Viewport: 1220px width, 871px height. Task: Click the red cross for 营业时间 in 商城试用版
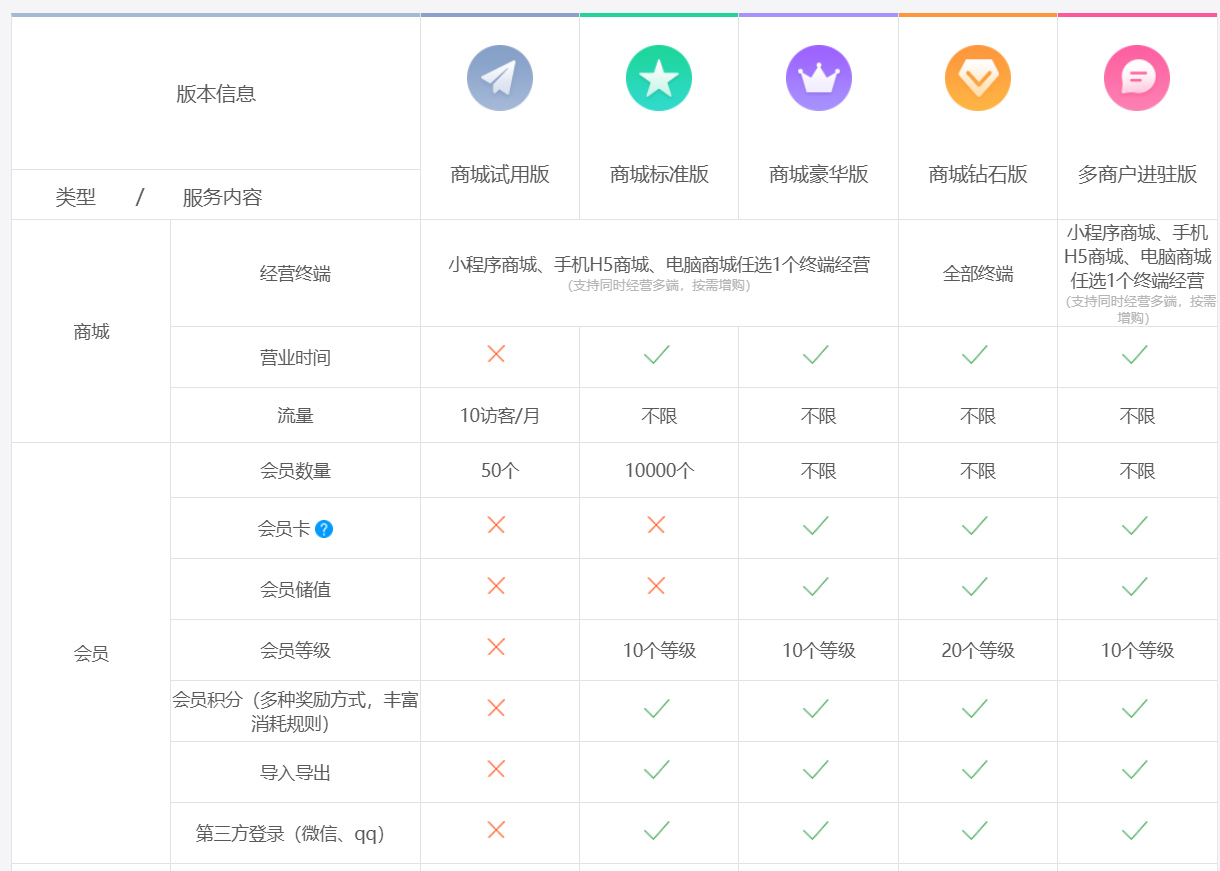tap(496, 353)
